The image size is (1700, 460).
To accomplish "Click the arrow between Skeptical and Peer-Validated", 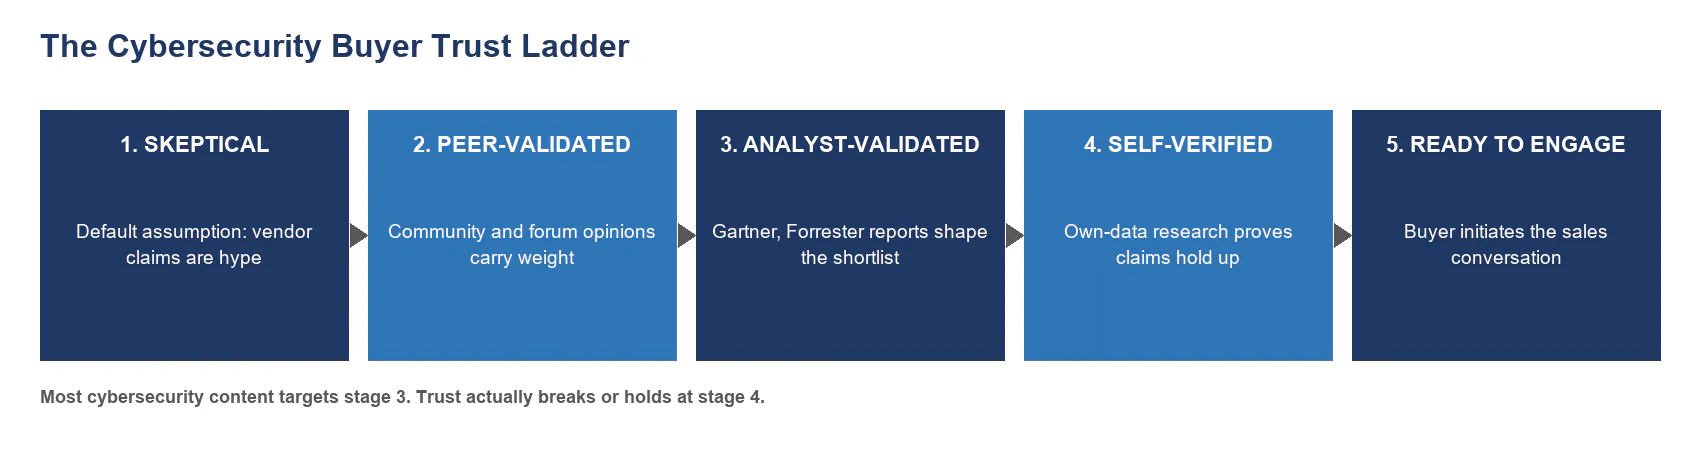I will [x=358, y=236].
